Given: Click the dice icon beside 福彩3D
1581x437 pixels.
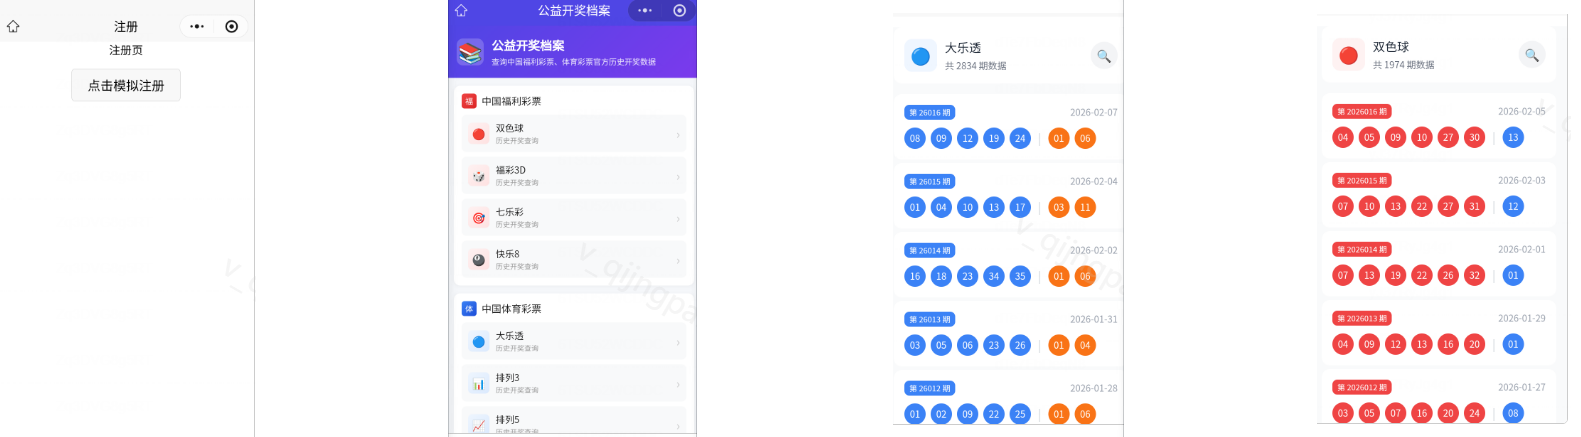Looking at the screenshot, I should tap(479, 176).
